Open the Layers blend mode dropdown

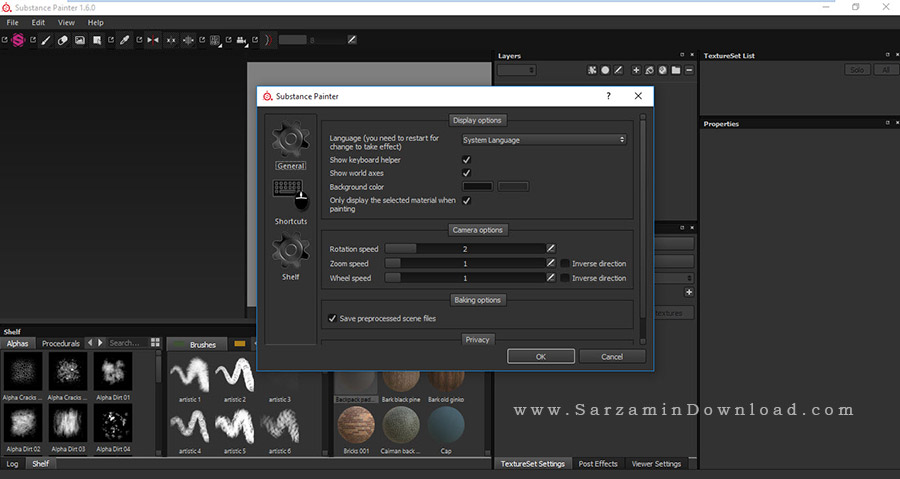517,70
